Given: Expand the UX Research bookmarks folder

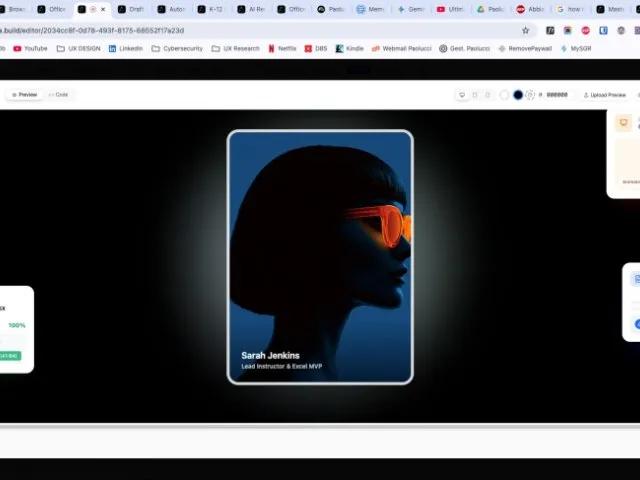Looking at the screenshot, I should pos(236,49).
